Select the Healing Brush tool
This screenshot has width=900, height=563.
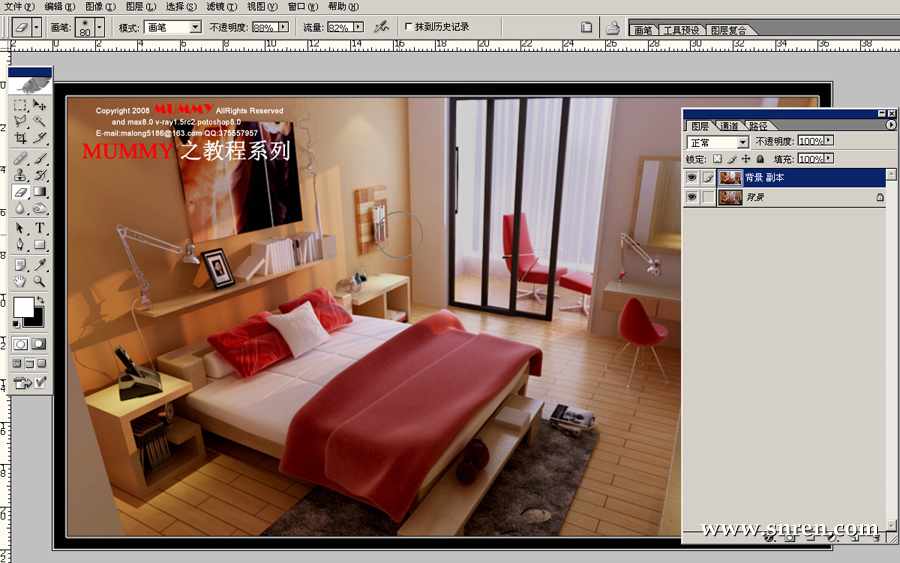21,159
